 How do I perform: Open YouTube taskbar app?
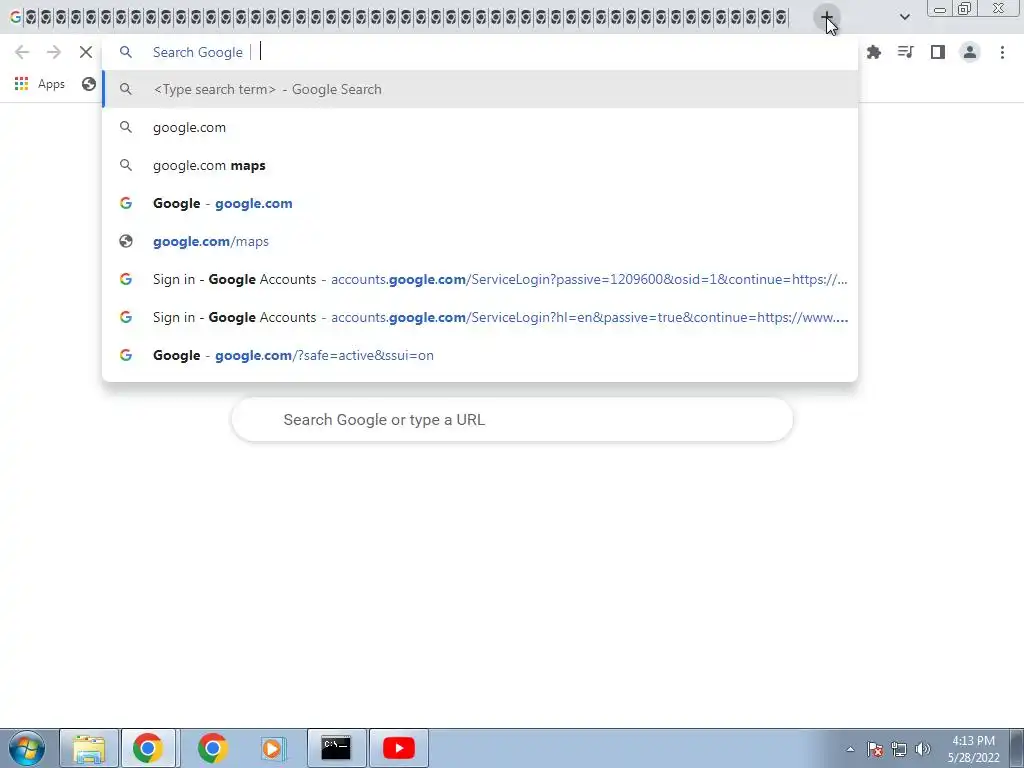(x=399, y=748)
